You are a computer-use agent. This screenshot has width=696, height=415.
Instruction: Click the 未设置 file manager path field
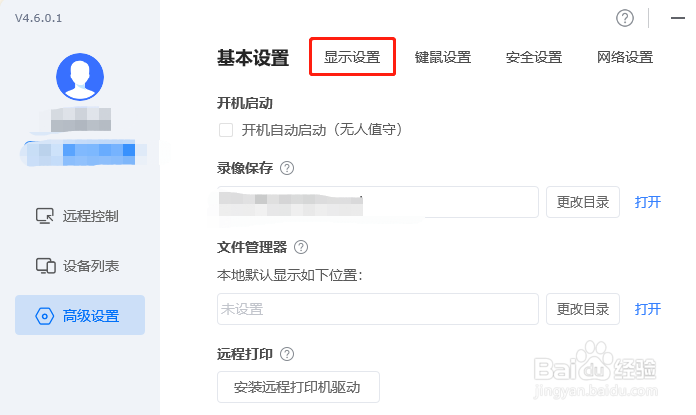(x=378, y=309)
